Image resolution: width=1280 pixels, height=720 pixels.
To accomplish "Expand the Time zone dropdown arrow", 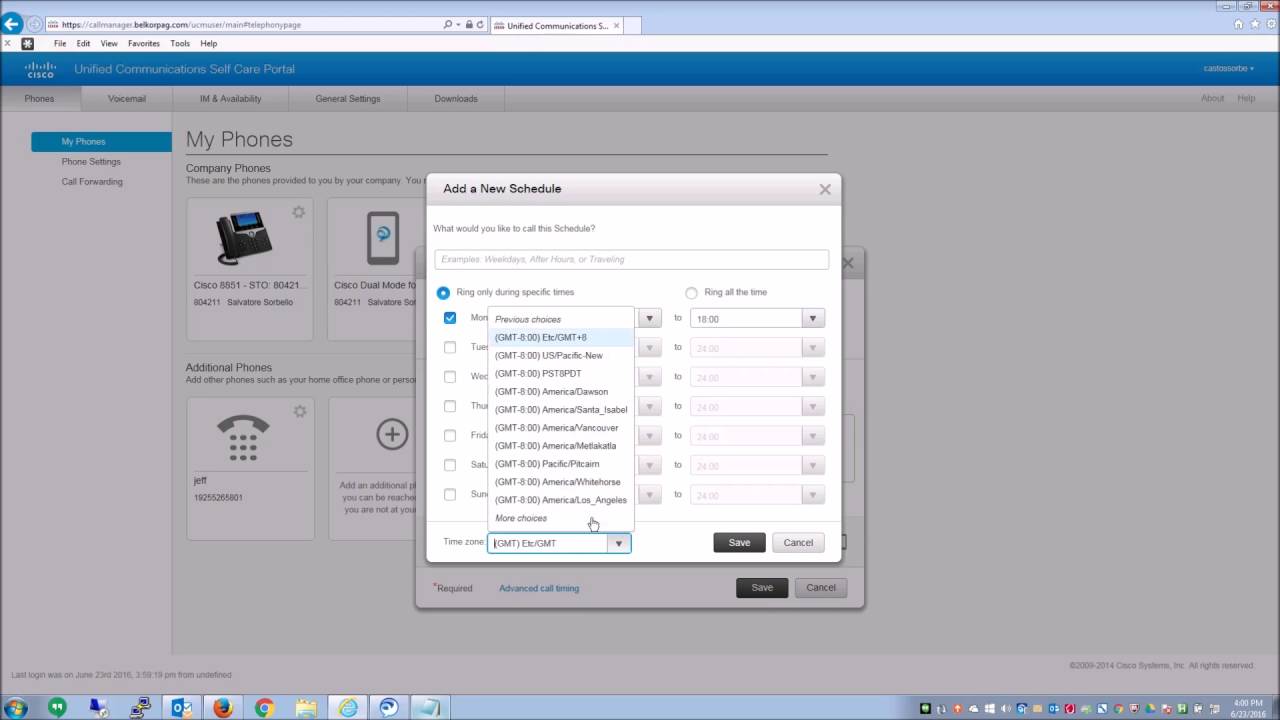I will (x=619, y=543).
